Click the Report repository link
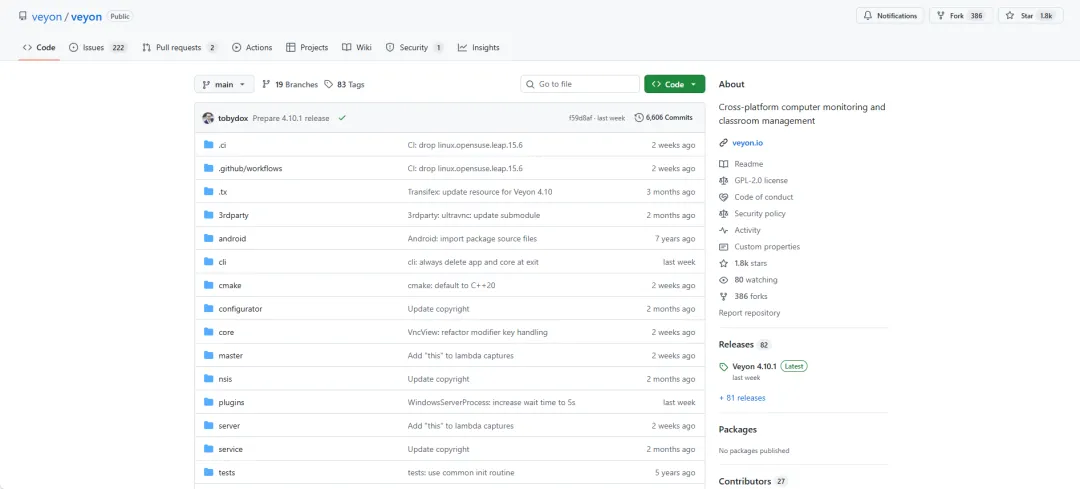 [749, 313]
